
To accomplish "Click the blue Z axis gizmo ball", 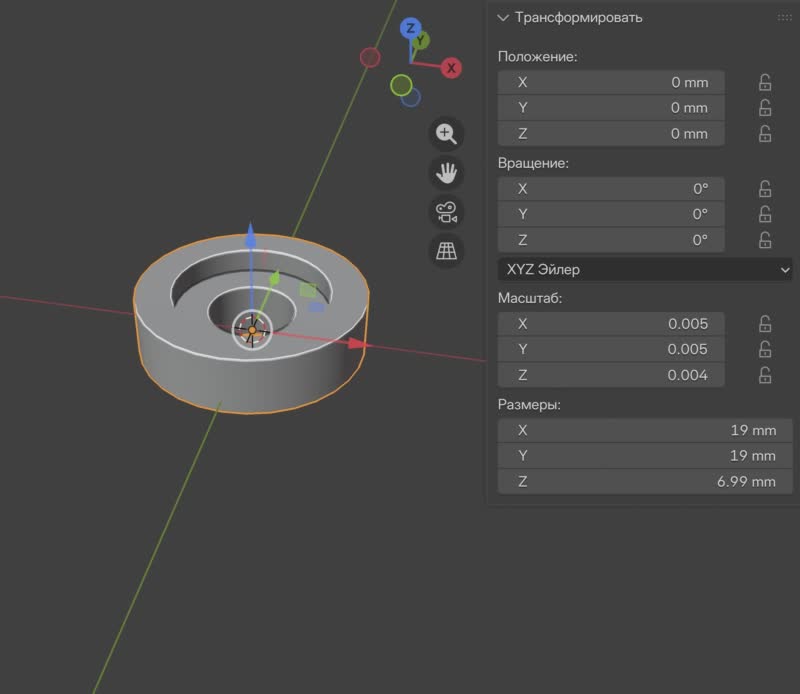I will tap(409, 28).
